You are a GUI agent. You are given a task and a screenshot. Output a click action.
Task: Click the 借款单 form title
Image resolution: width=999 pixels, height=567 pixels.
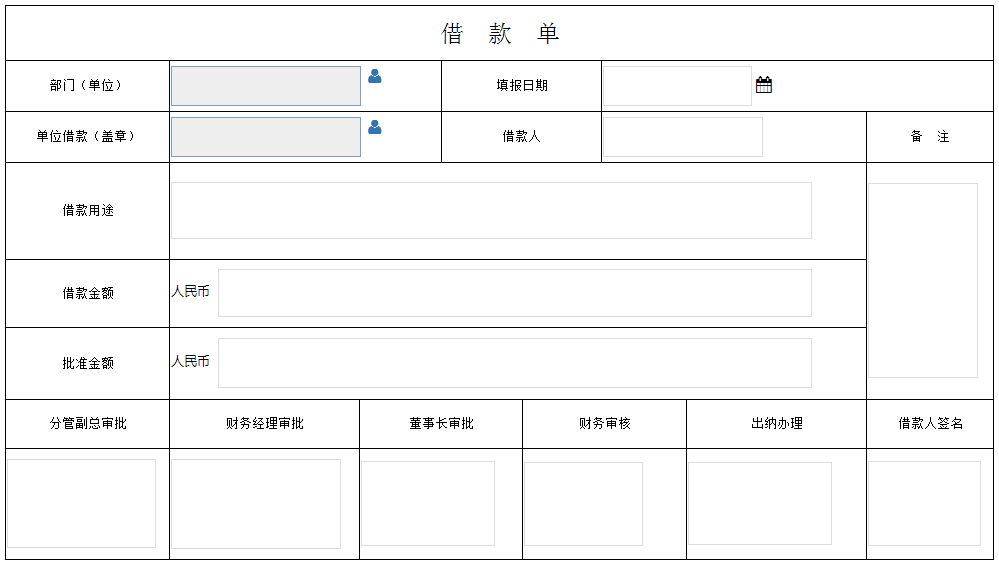click(500, 33)
